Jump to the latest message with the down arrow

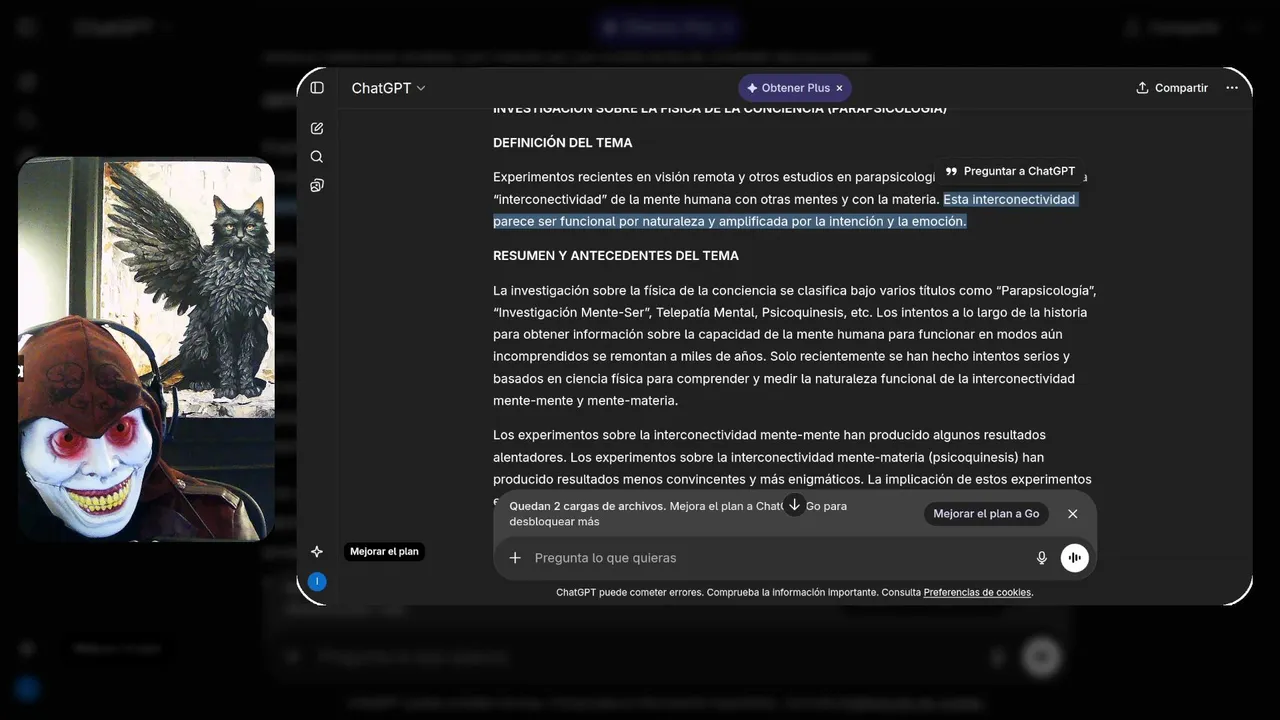coord(794,505)
